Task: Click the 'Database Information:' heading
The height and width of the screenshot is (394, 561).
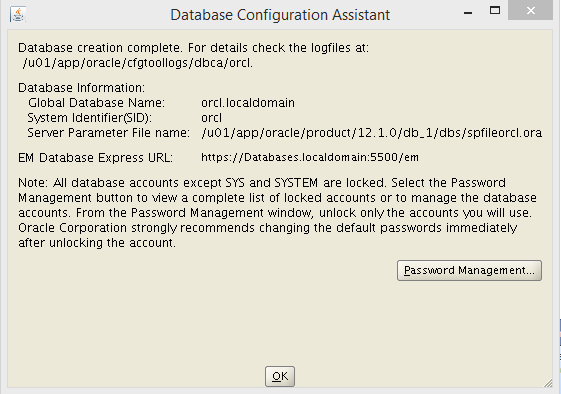Action: pyautogui.click(x=82, y=88)
